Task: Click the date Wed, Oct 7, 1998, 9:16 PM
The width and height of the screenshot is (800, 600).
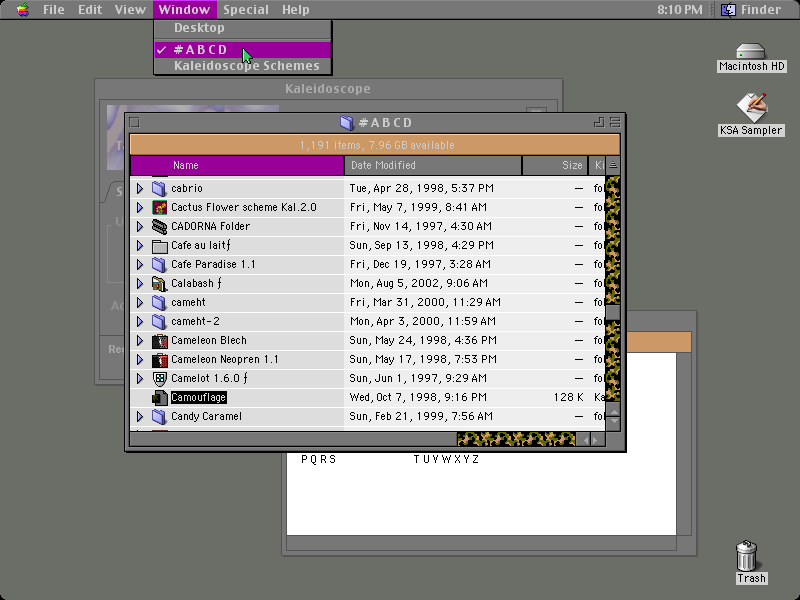Action: point(418,397)
